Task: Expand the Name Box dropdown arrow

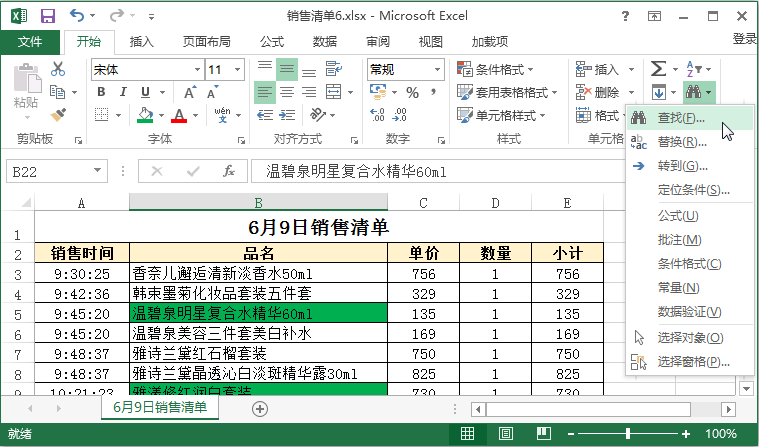Action: (x=98, y=171)
